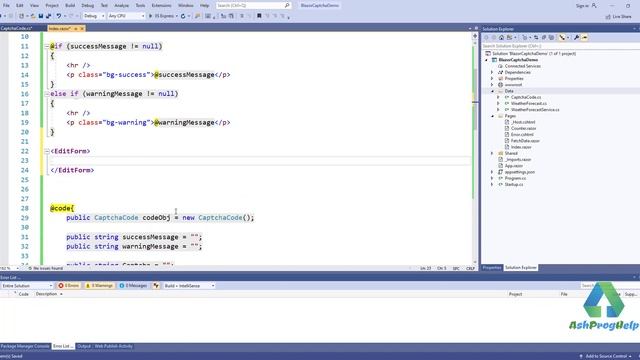Toggle the 0 Errors filter
The image size is (640, 360).
click(x=69, y=286)
